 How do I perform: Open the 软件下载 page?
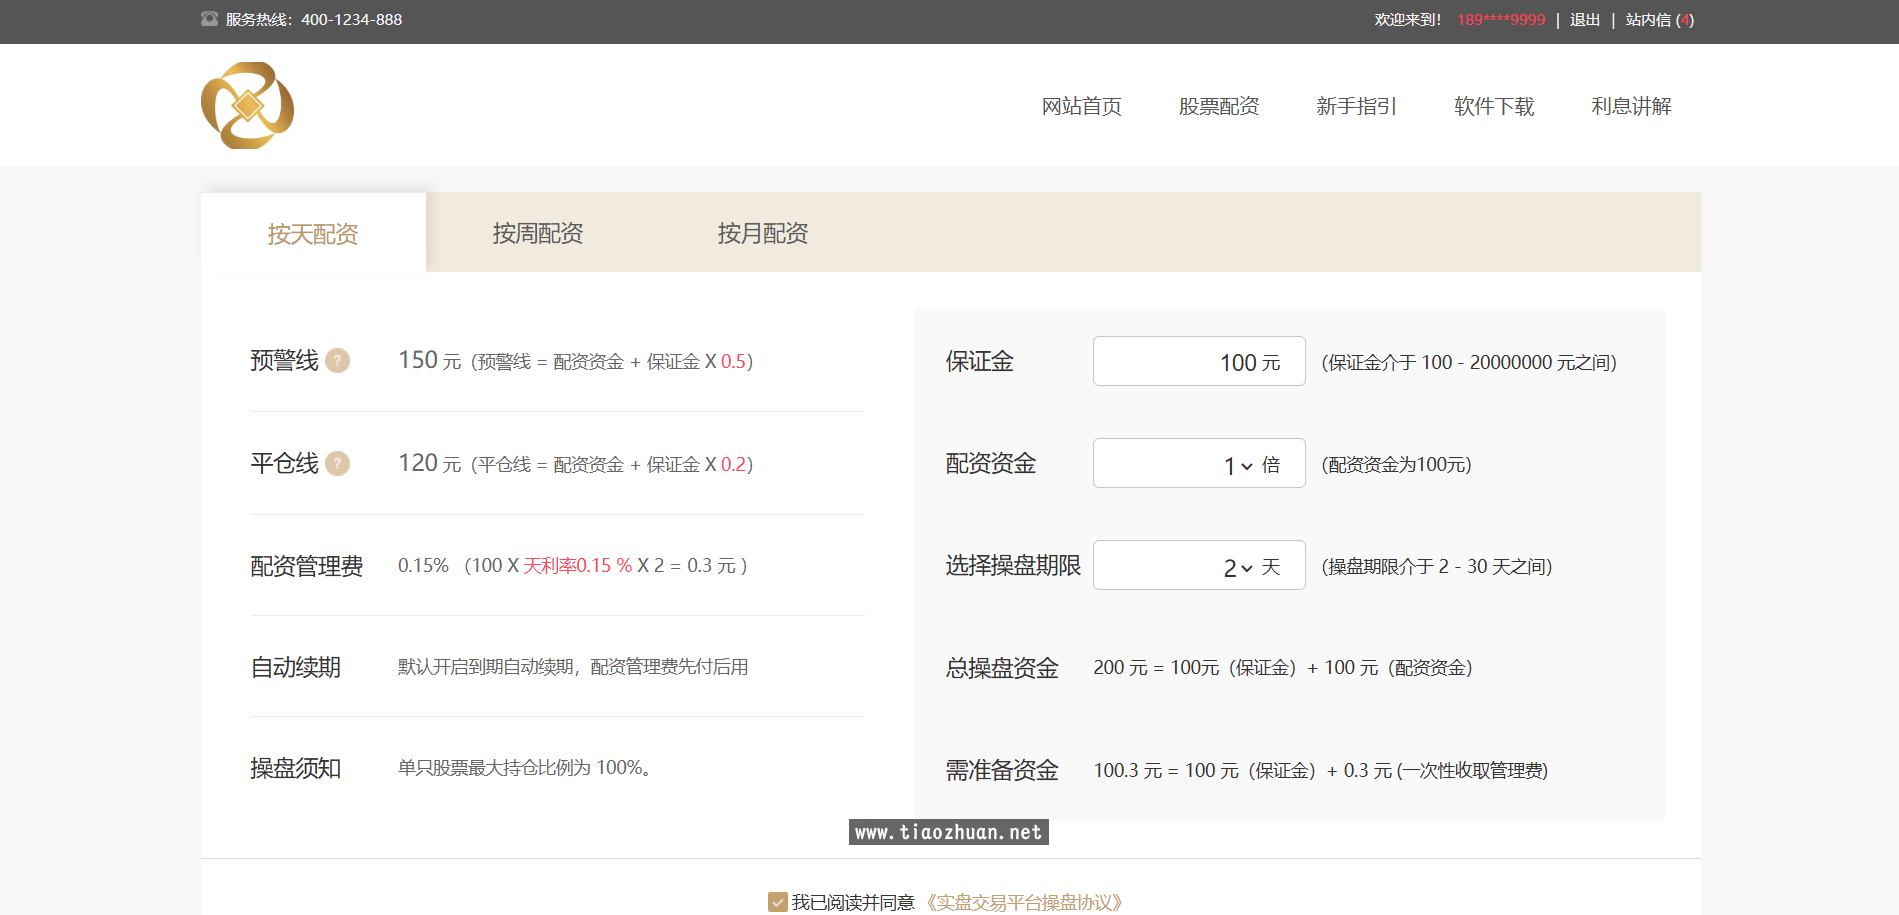pyautogui.click(x=1494, y=106)
